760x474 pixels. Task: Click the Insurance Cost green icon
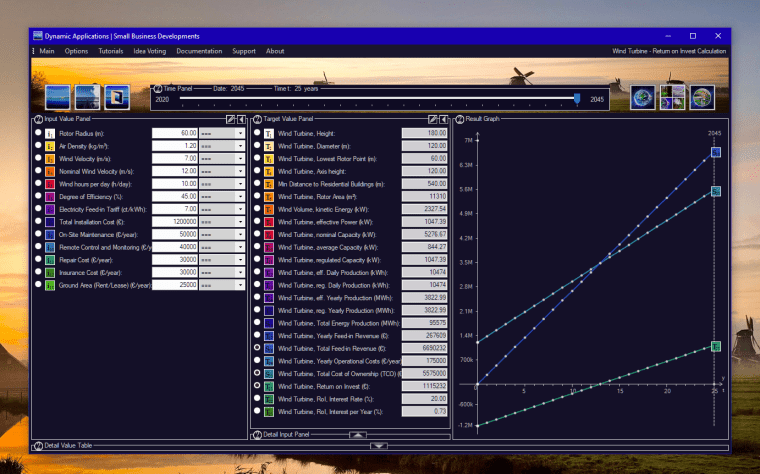(x=50, y=273)
